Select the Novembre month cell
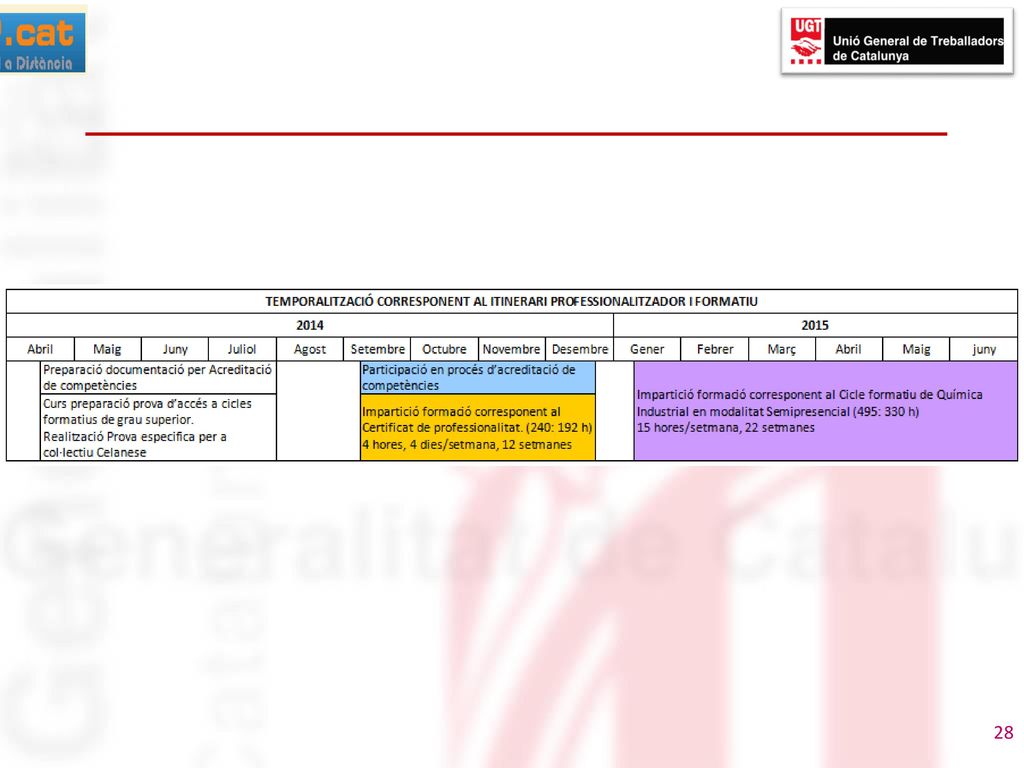The width and height of the screenshot is (1024, 768). pos(511,349)
